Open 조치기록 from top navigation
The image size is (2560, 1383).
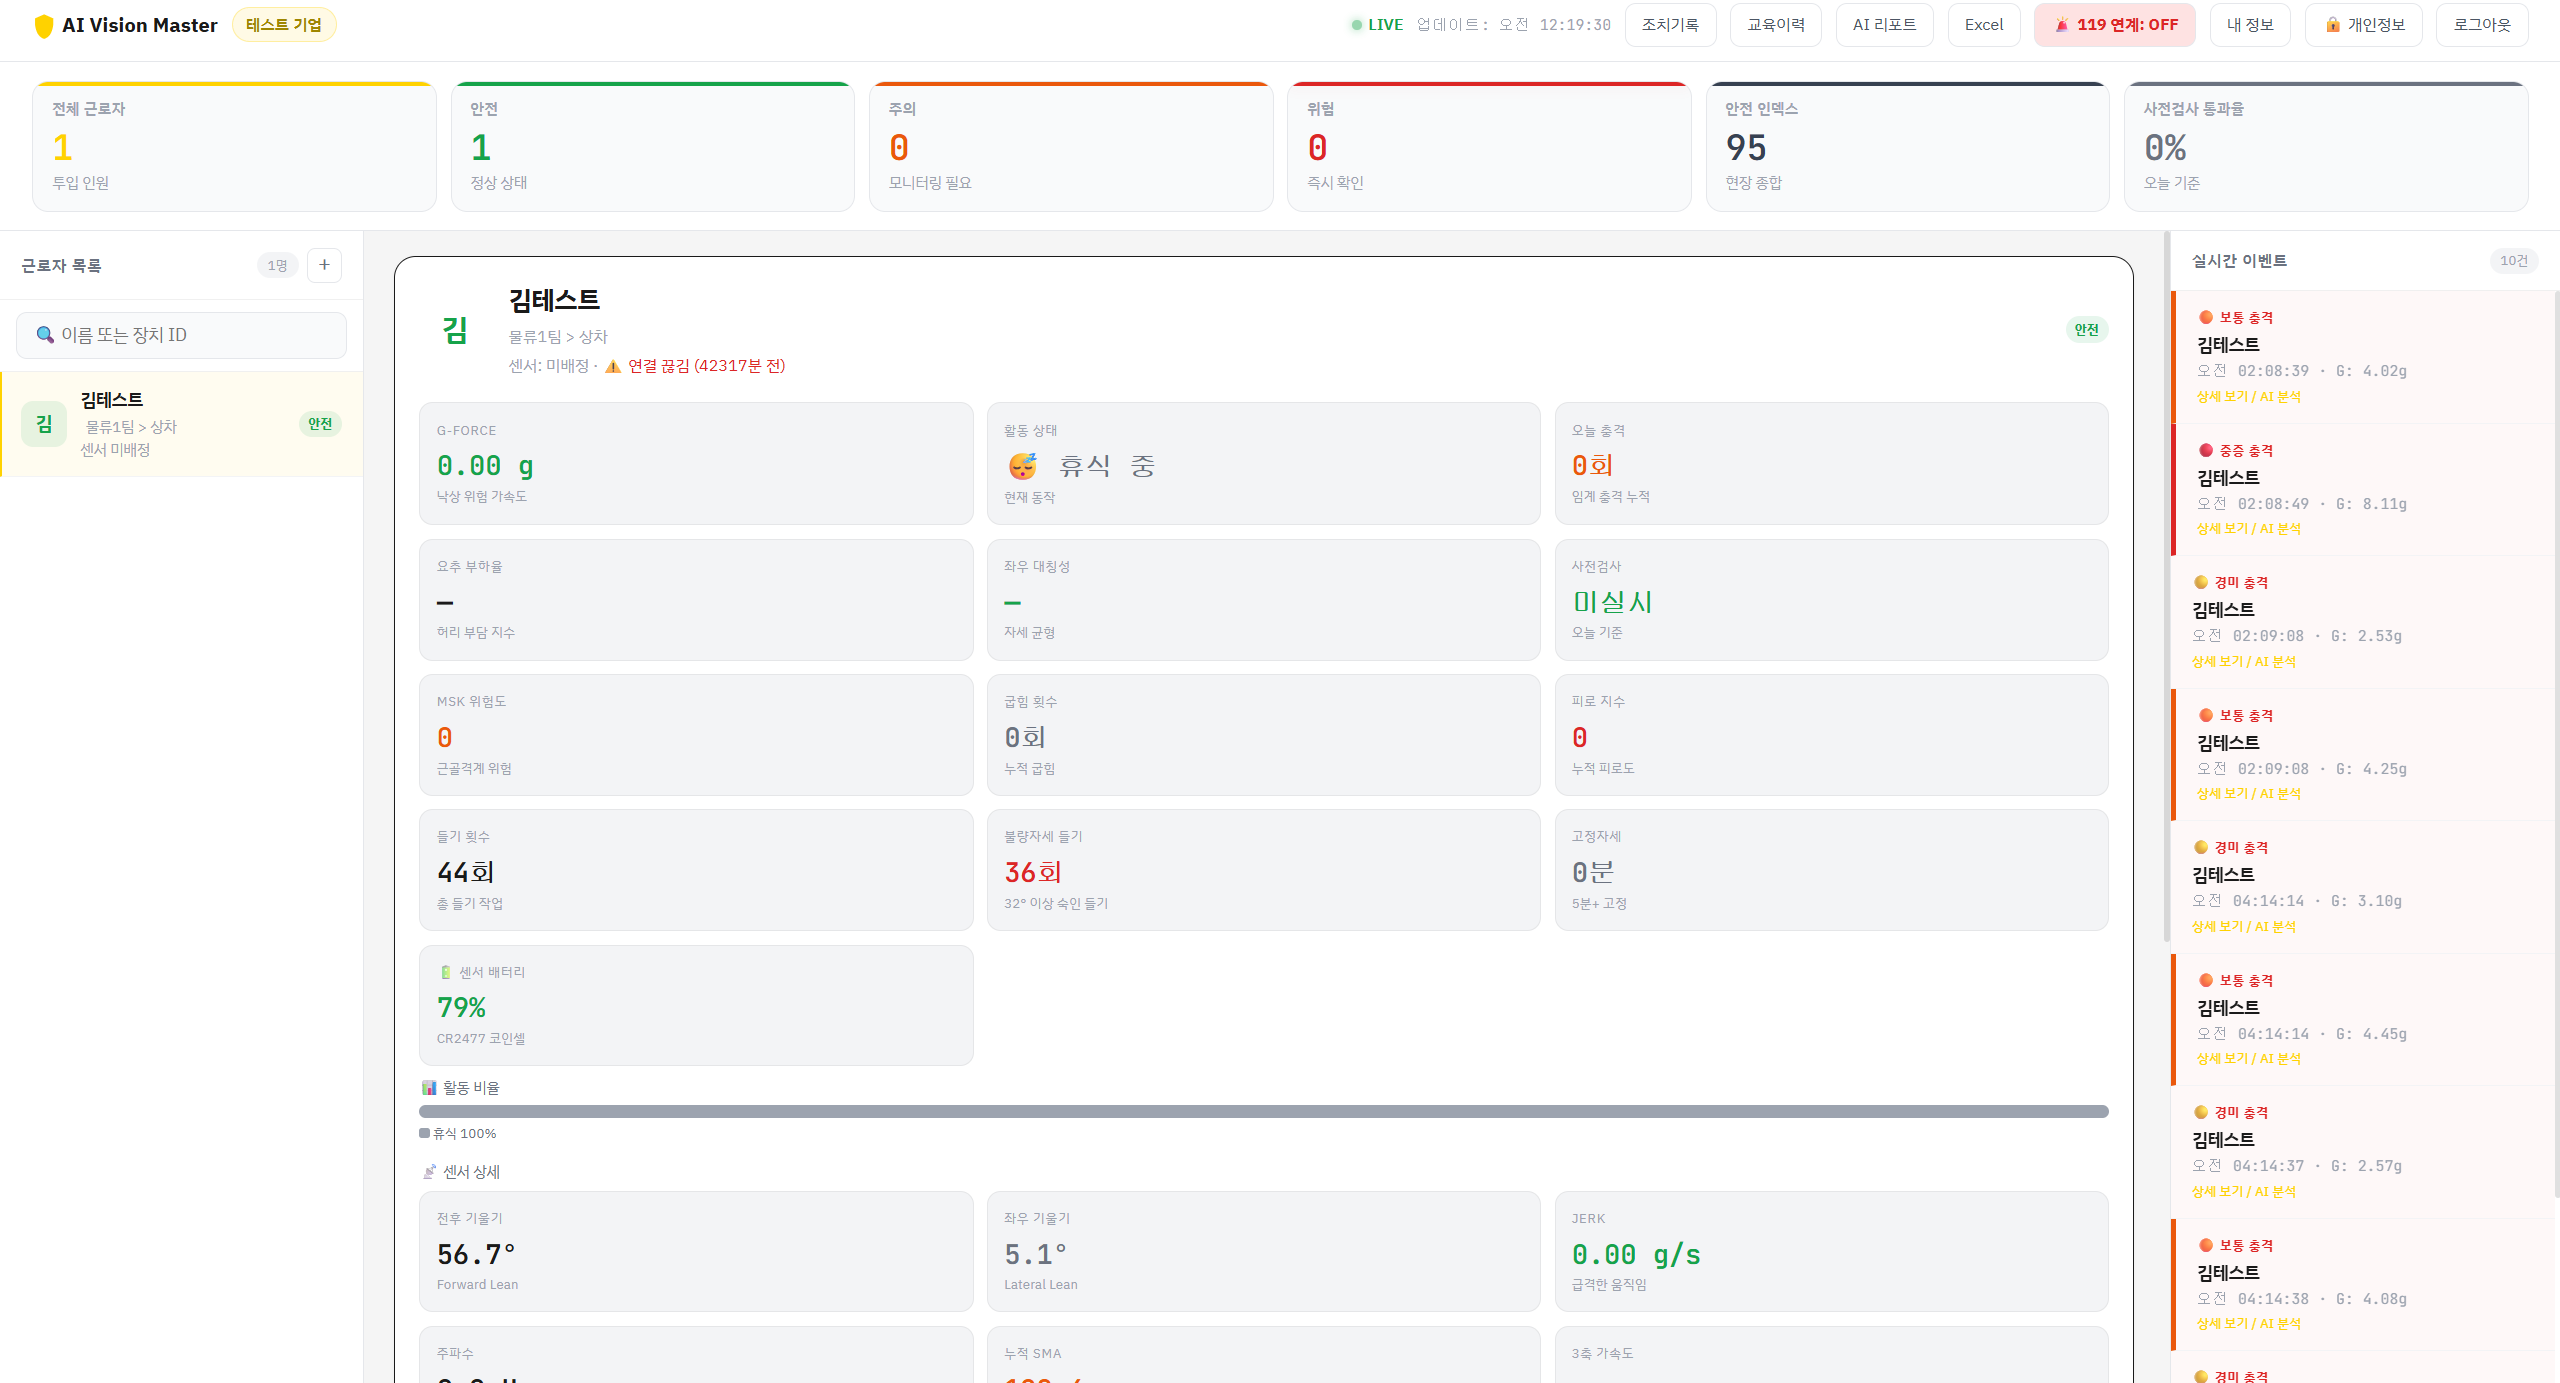pyautogui.click(x=1670, y=25)
